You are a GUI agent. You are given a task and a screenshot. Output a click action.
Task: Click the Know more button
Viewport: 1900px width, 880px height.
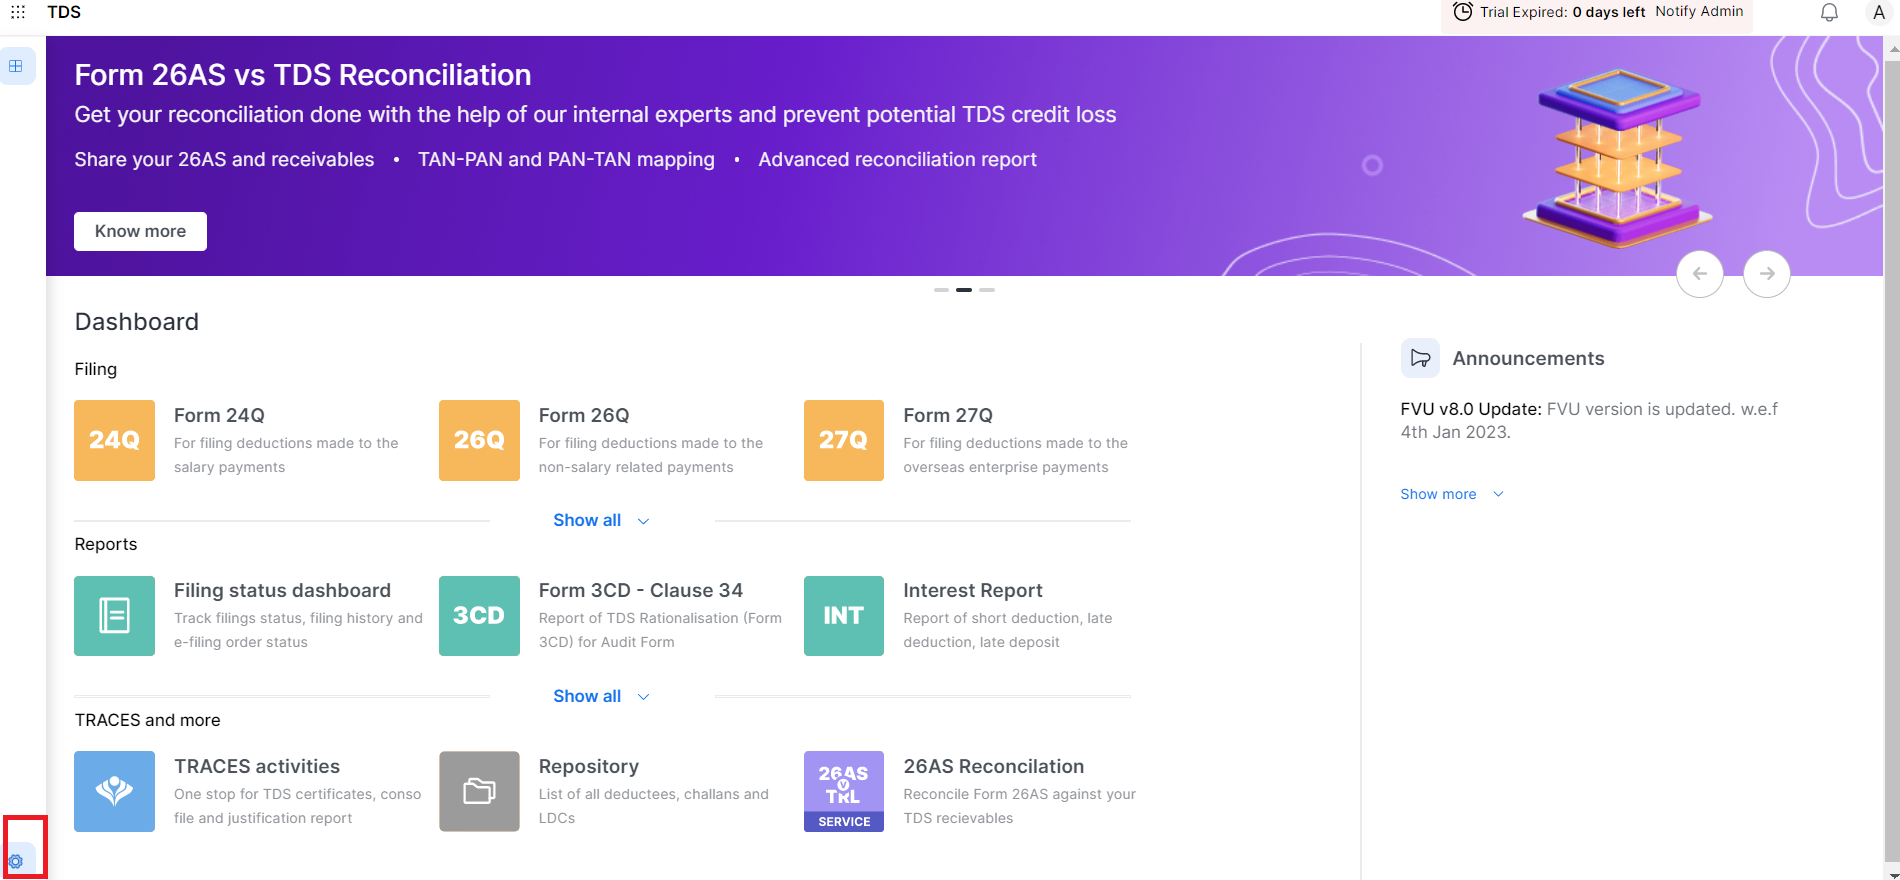point(140,231)
